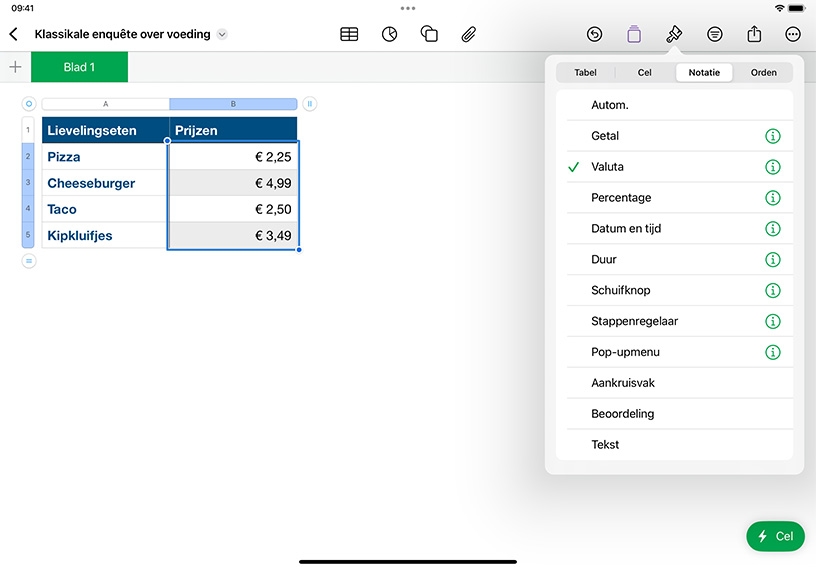Select the Notatie tab

pyautogui.click(x=704, y=73)
